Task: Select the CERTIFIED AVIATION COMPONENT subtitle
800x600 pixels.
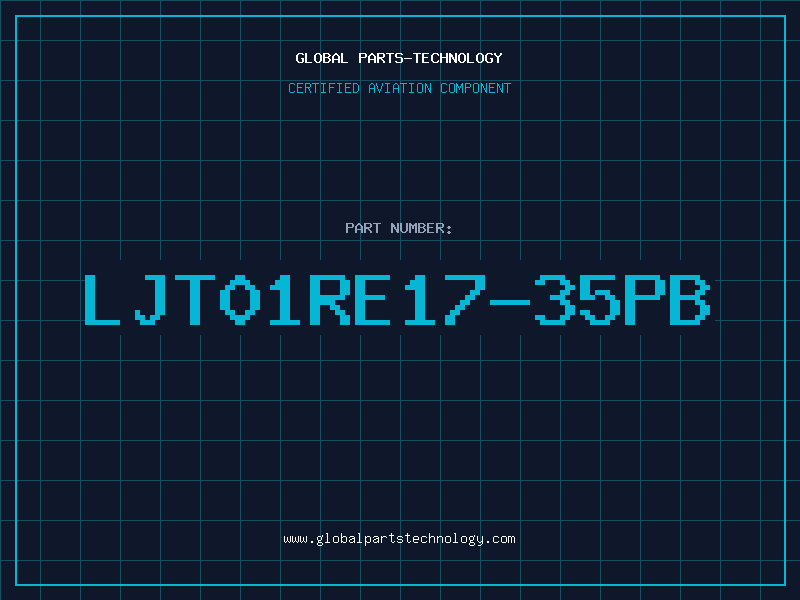Action: click(x=399, y=88)
